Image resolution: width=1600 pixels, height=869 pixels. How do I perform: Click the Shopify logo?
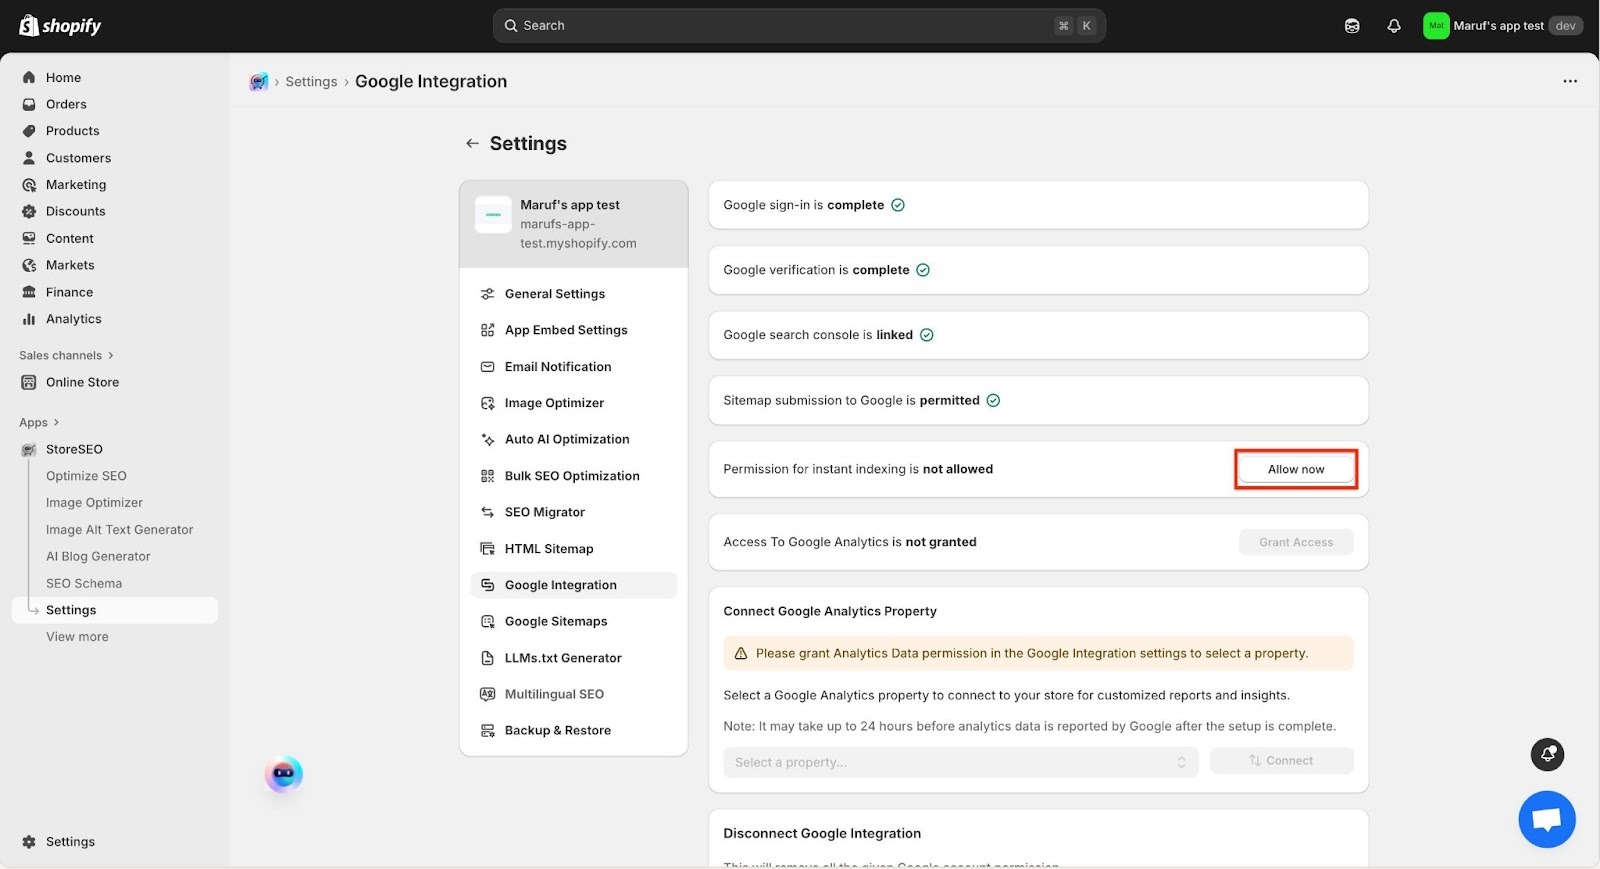click(60, 25)
